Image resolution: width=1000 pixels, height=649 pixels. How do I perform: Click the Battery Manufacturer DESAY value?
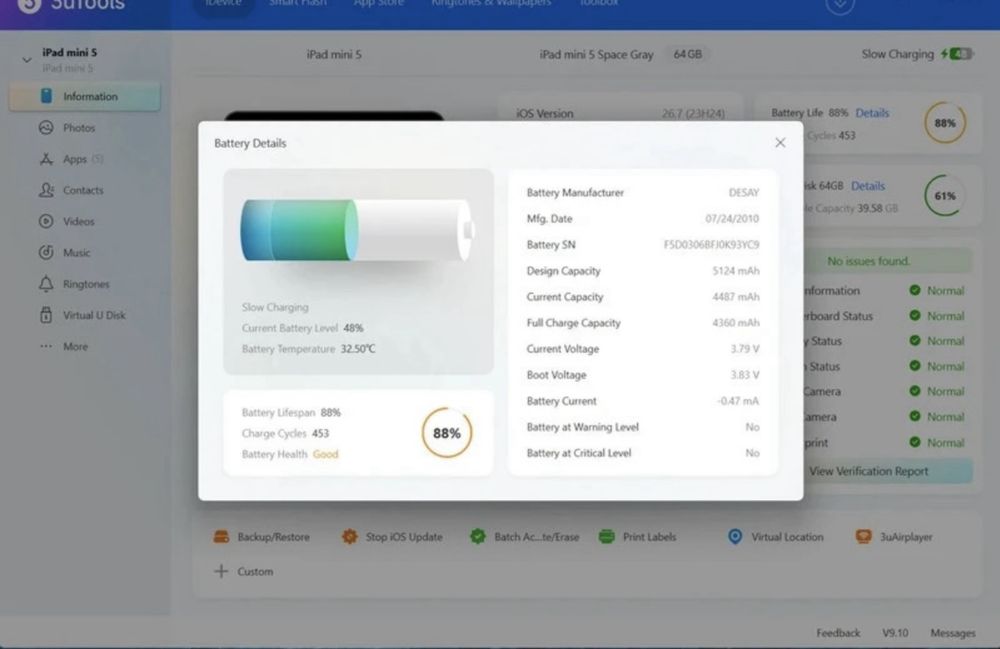(x=744, y=193)
